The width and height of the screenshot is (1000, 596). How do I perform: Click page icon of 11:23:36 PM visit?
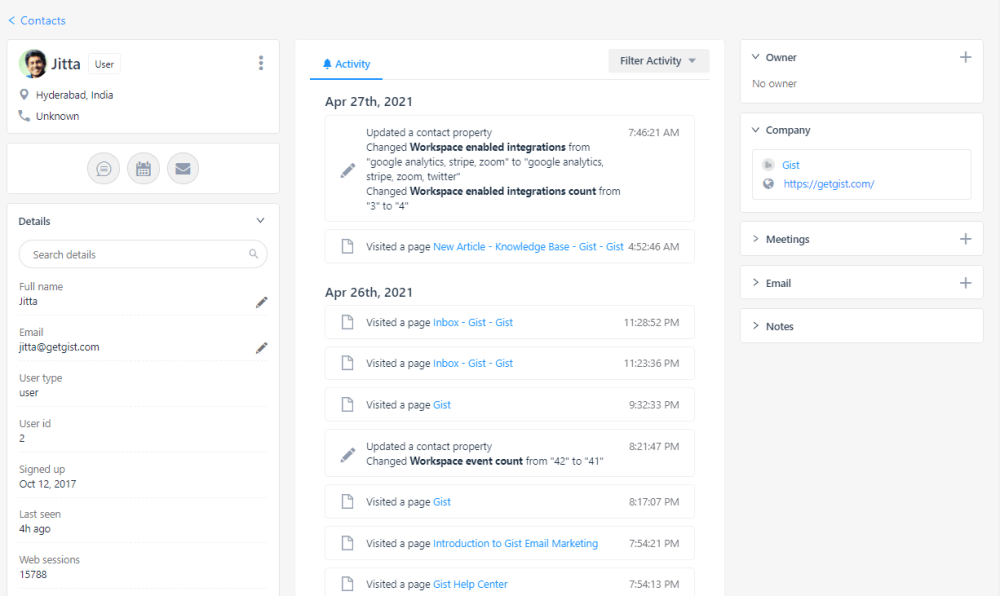coord(347,363)
